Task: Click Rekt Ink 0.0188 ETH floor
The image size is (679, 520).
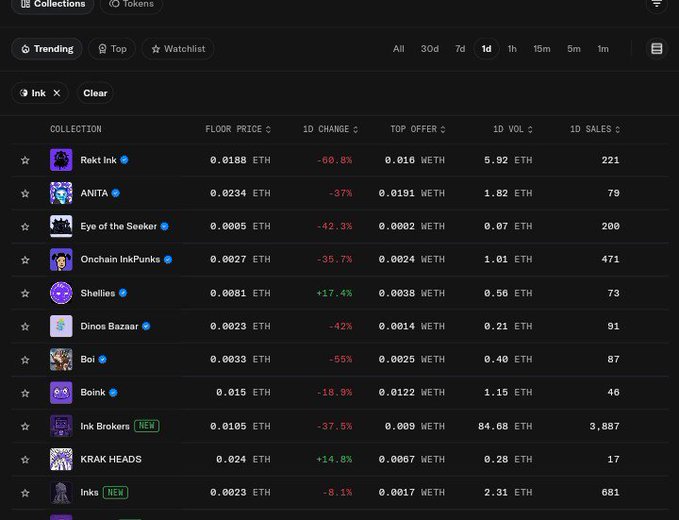Action: tap(240, 160)
